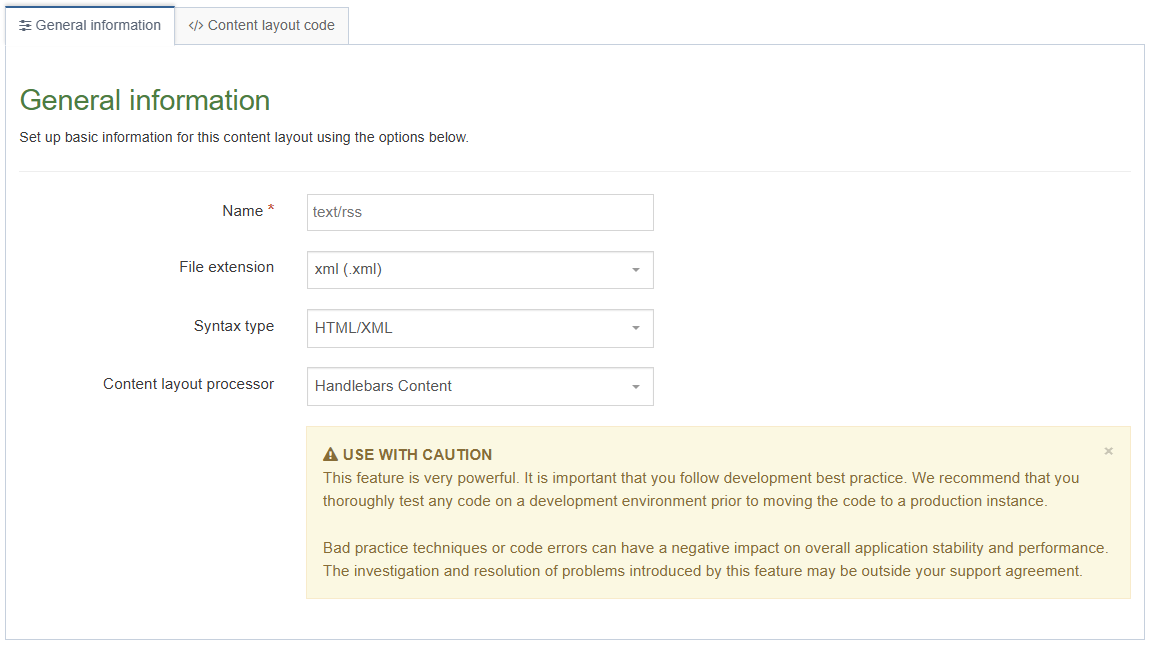Viewport: 1155px width, 648px height.
Task: Click the Name field label
Action: click(240, 210)
